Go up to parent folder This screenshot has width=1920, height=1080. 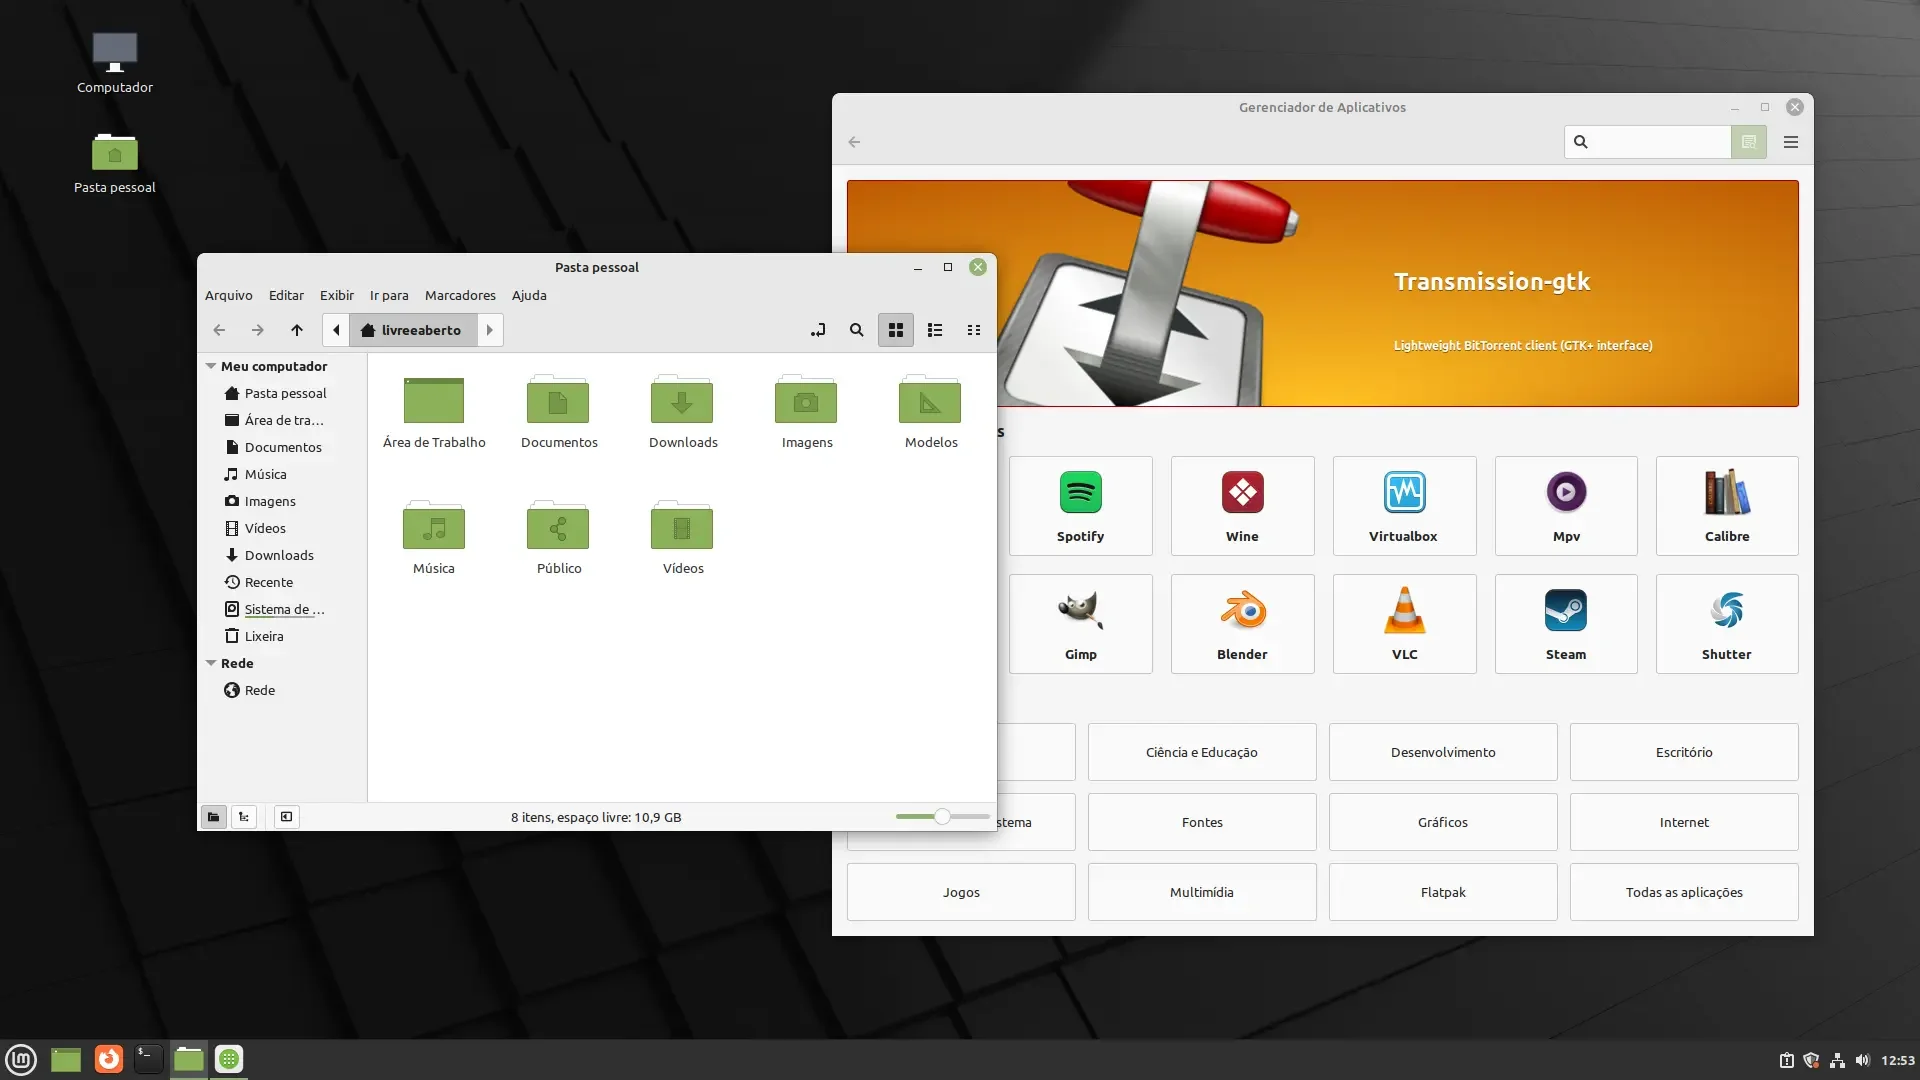297,330
